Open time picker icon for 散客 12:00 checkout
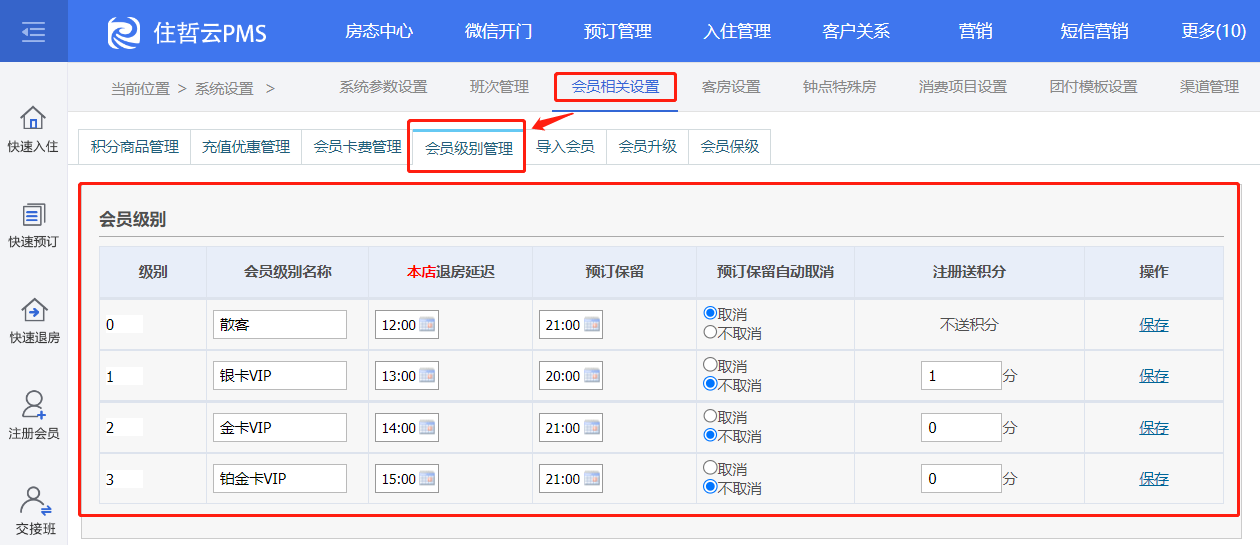 [427, 324]
